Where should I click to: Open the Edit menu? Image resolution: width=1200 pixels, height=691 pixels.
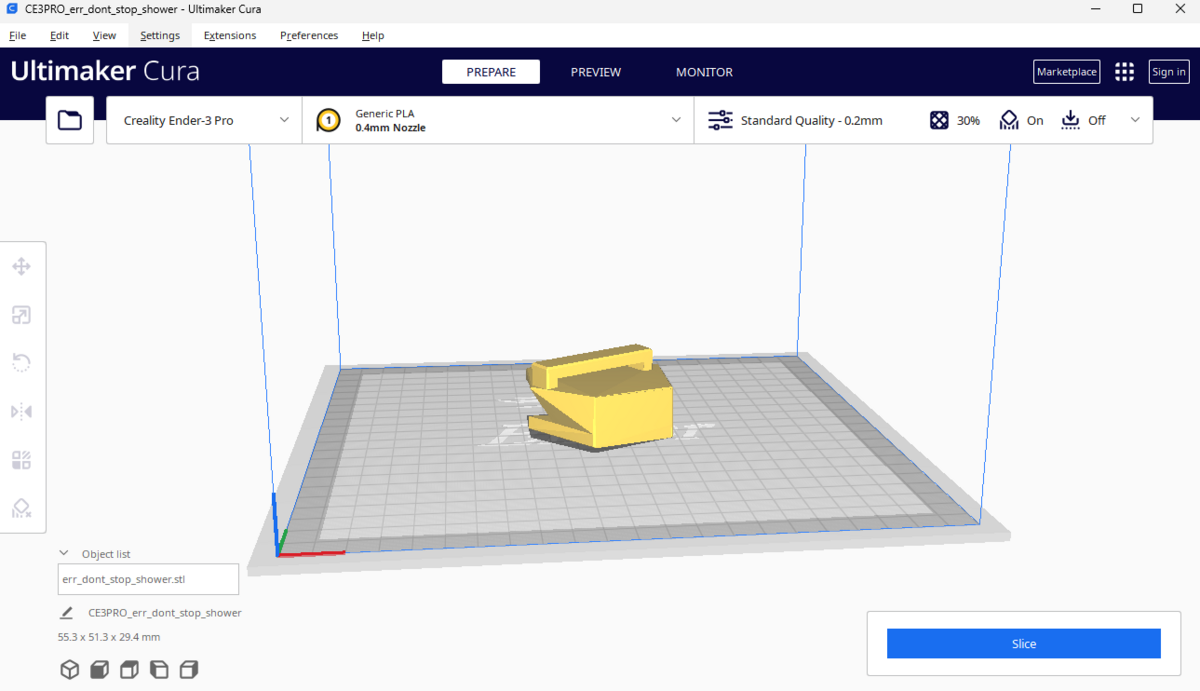click(x=60, y=35)
